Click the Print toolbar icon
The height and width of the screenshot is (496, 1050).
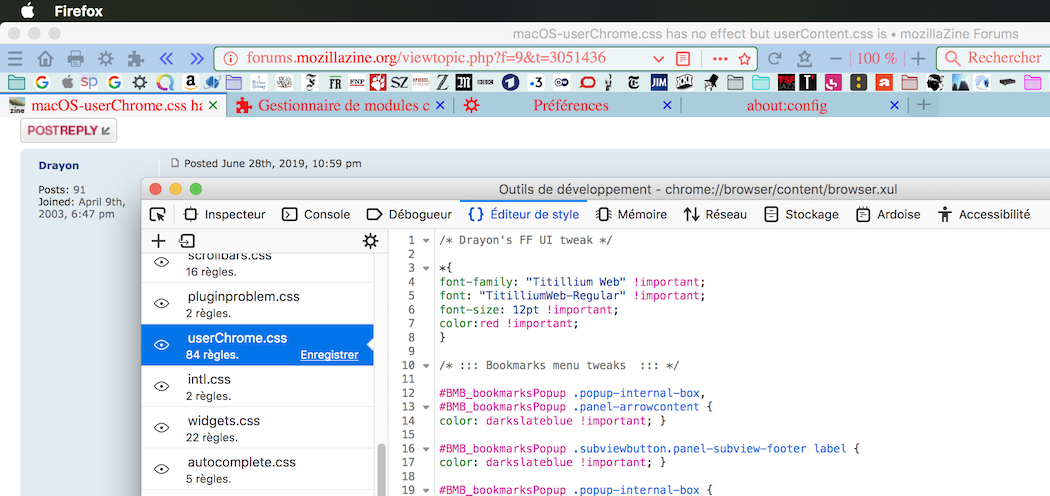point(76,58)
